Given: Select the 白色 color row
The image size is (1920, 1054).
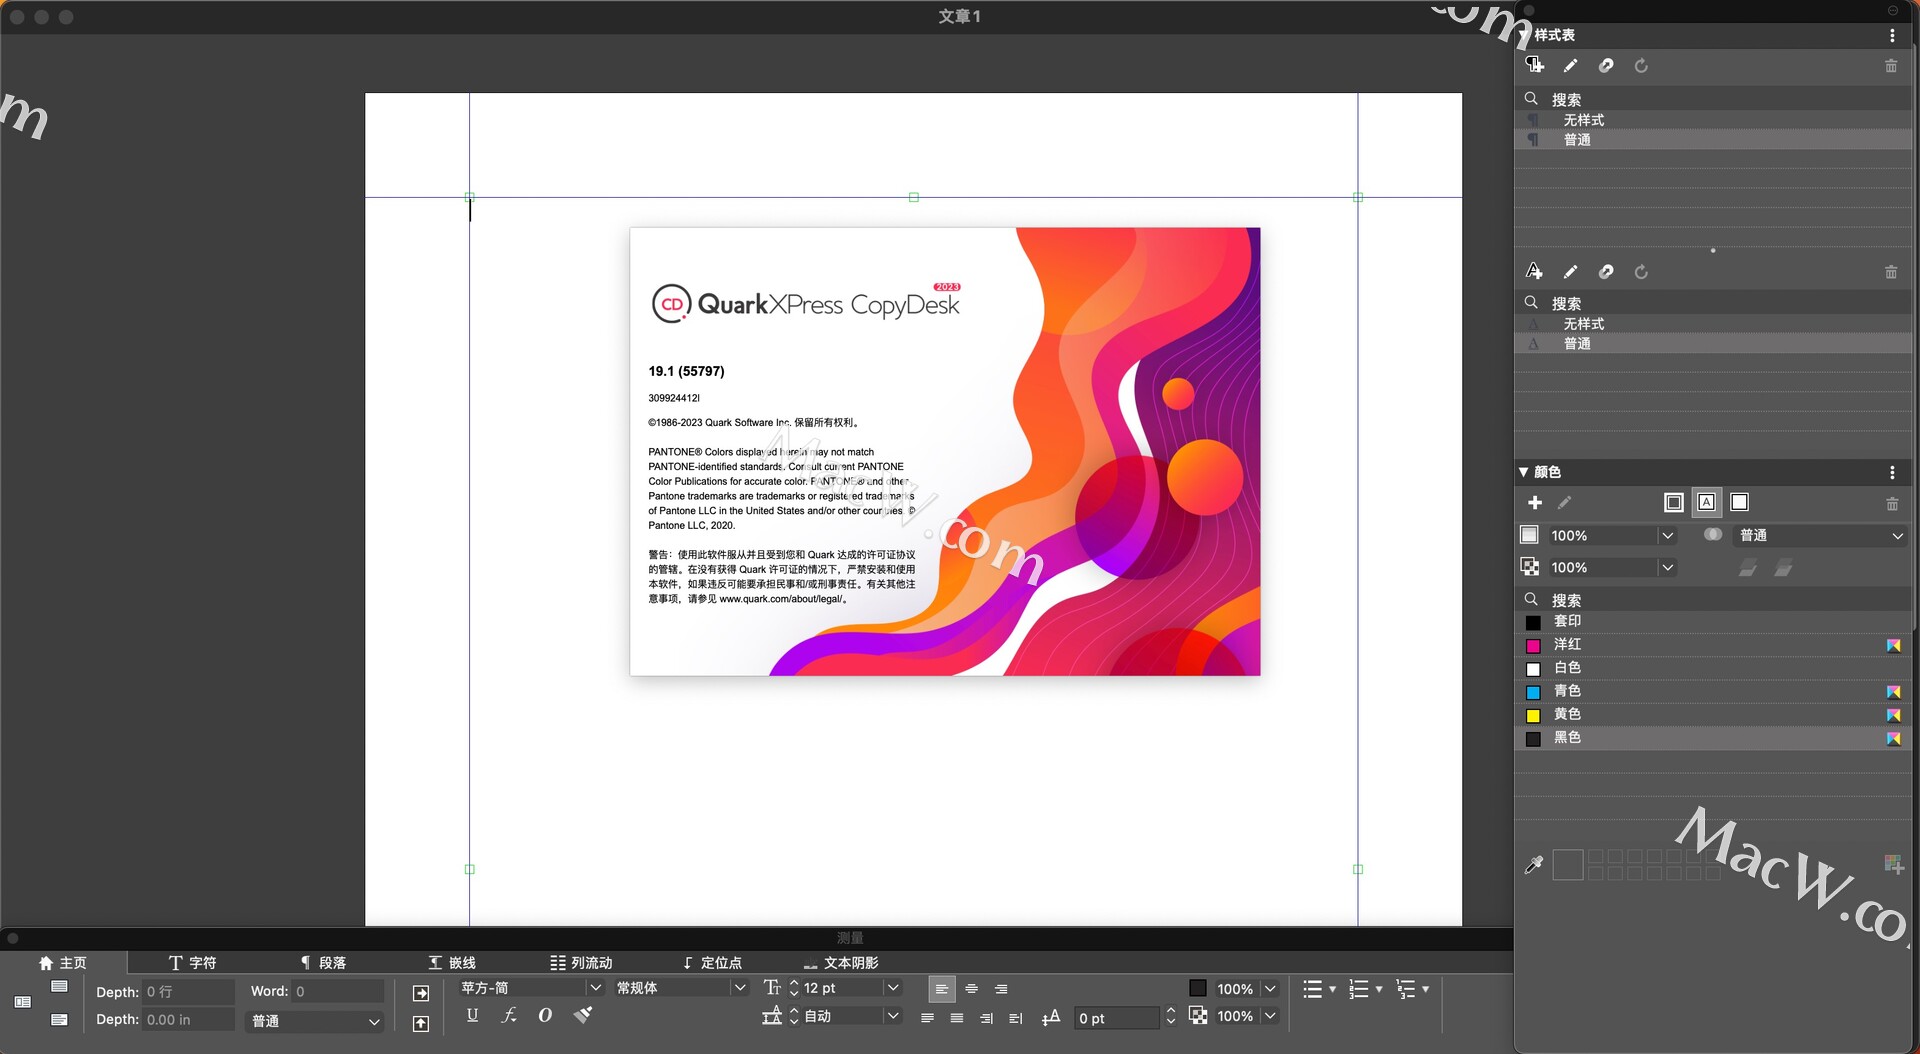Looking at the screenshot, I should (1713, 668).
